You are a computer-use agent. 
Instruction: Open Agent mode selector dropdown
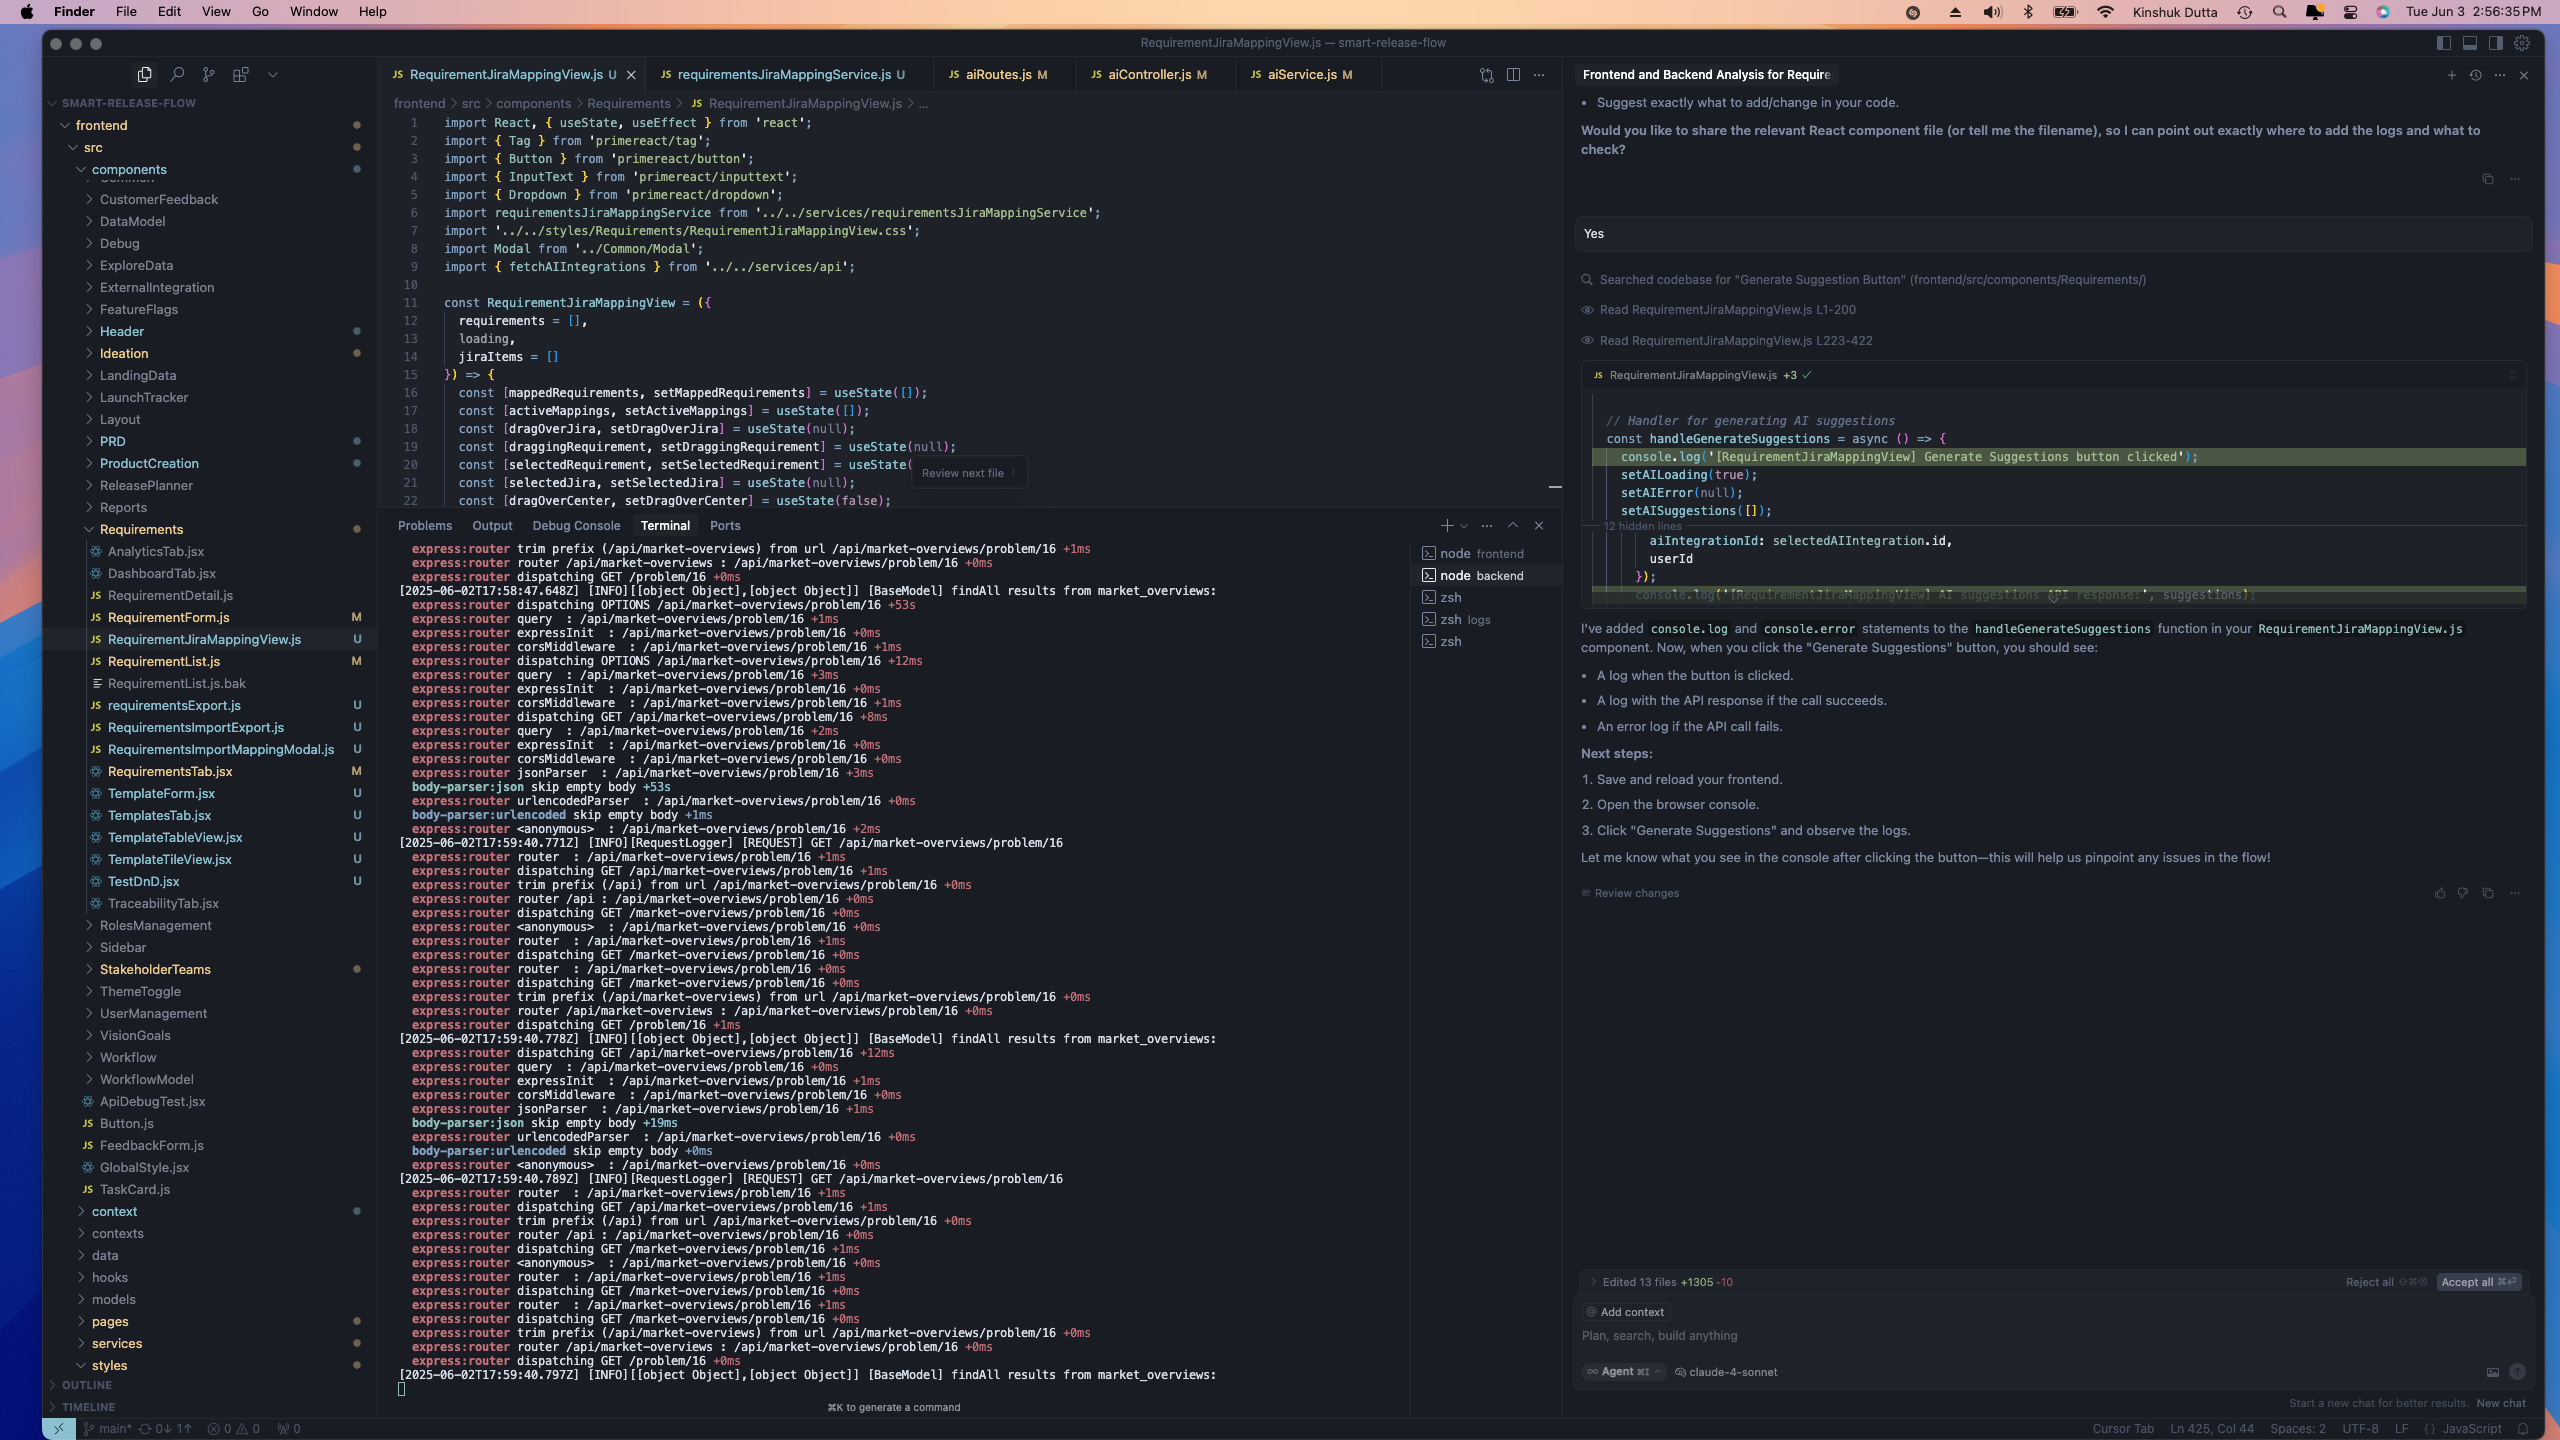1624,1372
